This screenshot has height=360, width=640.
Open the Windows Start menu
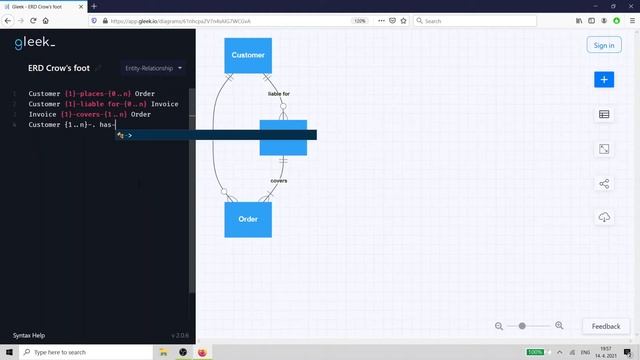click(x=9, y=352)
